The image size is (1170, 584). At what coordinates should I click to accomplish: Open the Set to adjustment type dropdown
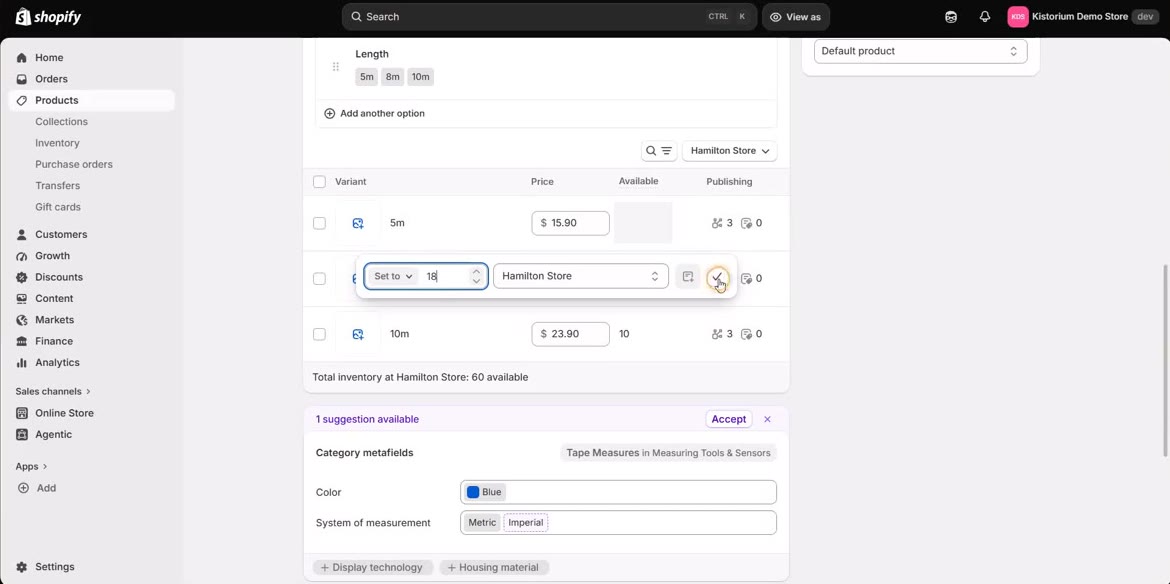pyautogui.click(x=393, y=276)
